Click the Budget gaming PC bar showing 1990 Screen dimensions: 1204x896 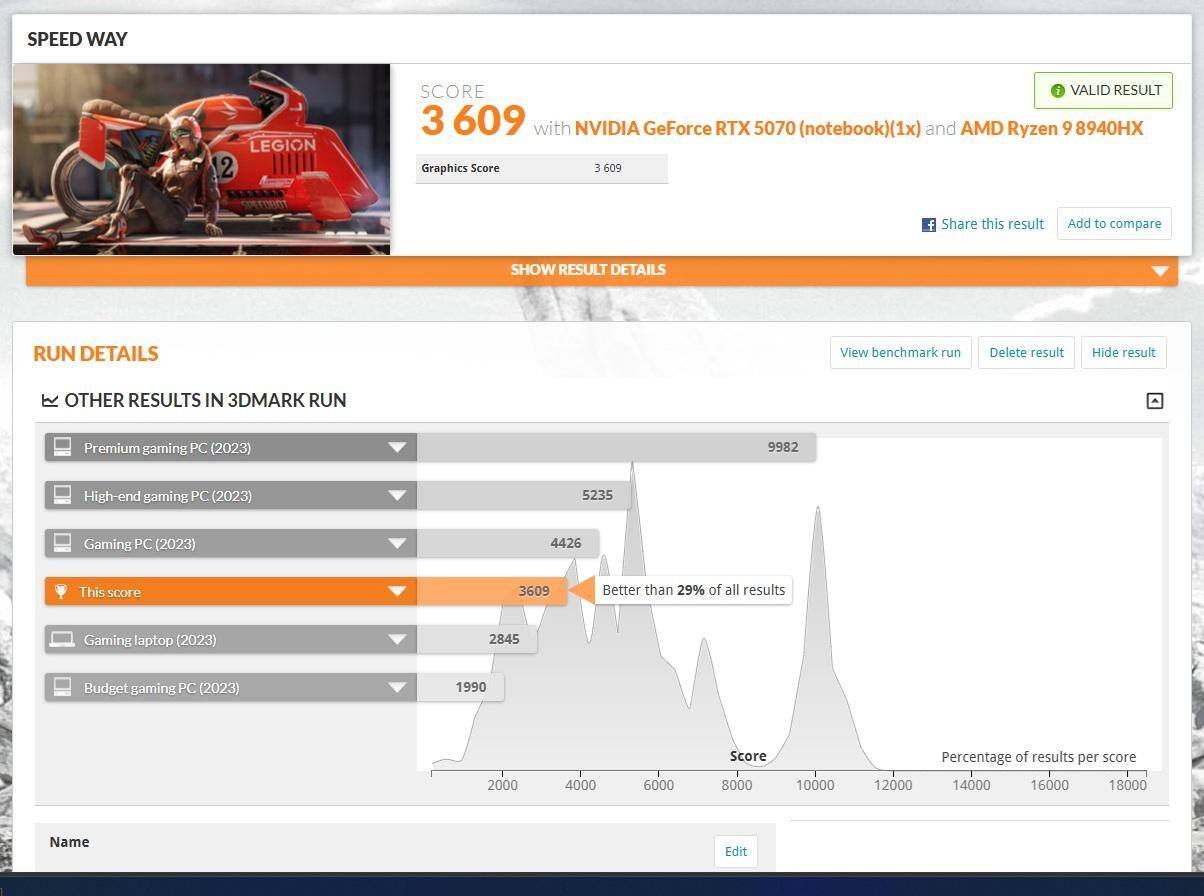pos(460,687)
